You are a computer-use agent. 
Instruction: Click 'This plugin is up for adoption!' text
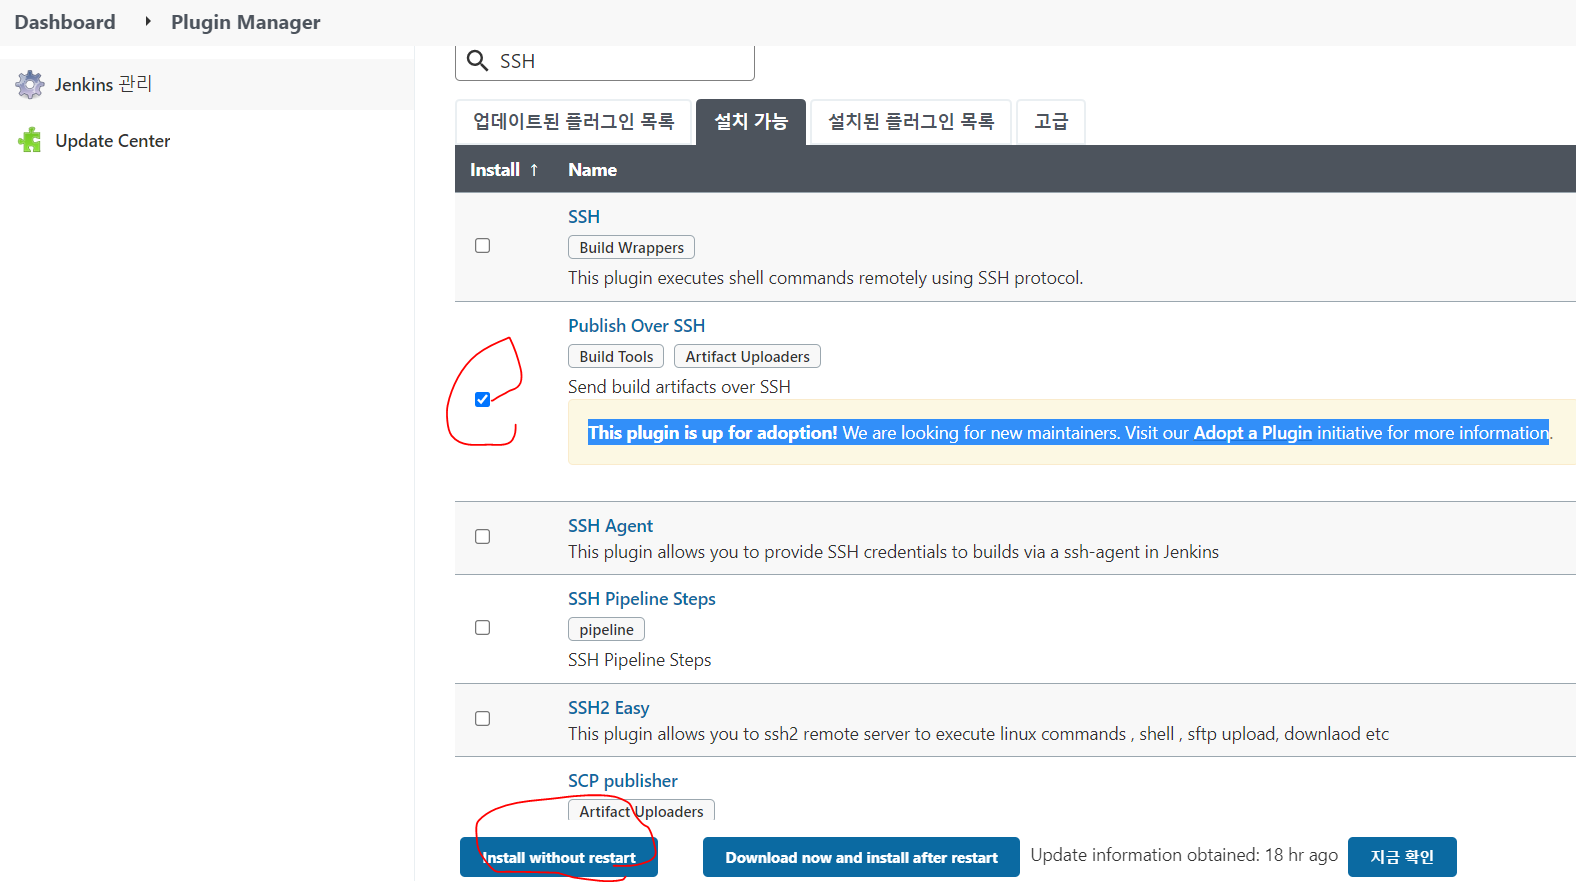pyautogui.click(x=713, y=433)
